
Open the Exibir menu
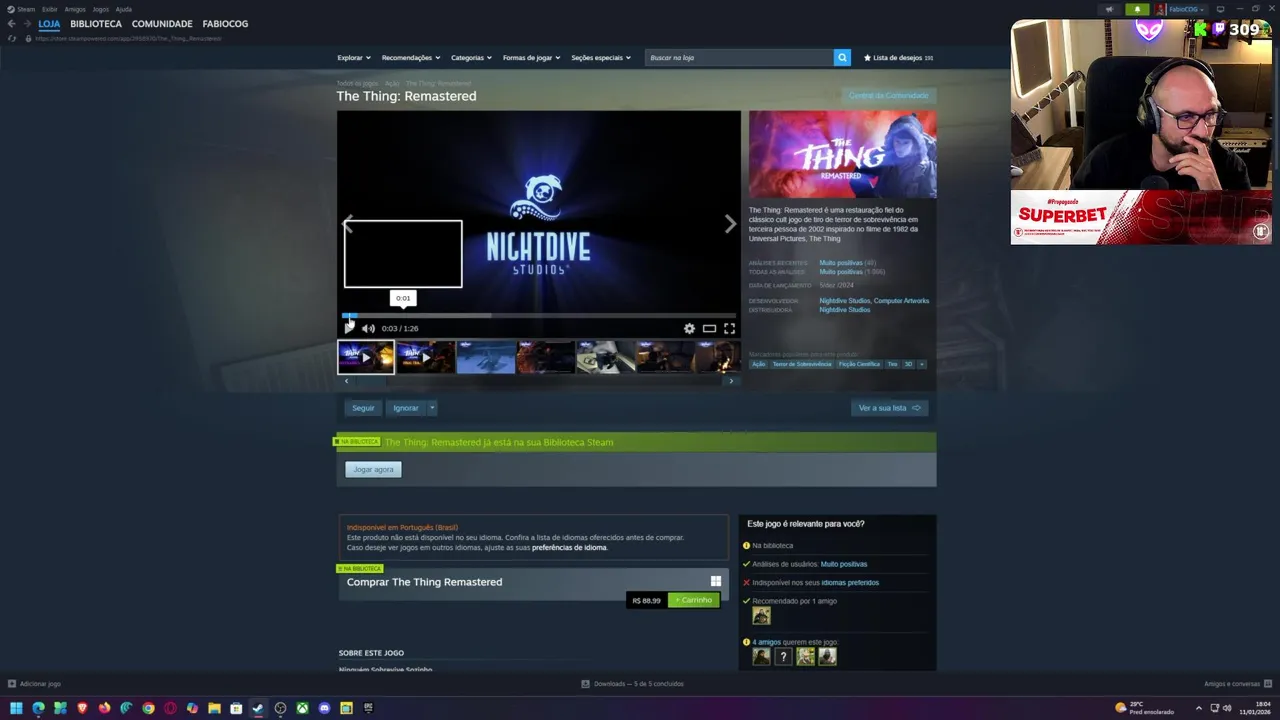[50, 9]
